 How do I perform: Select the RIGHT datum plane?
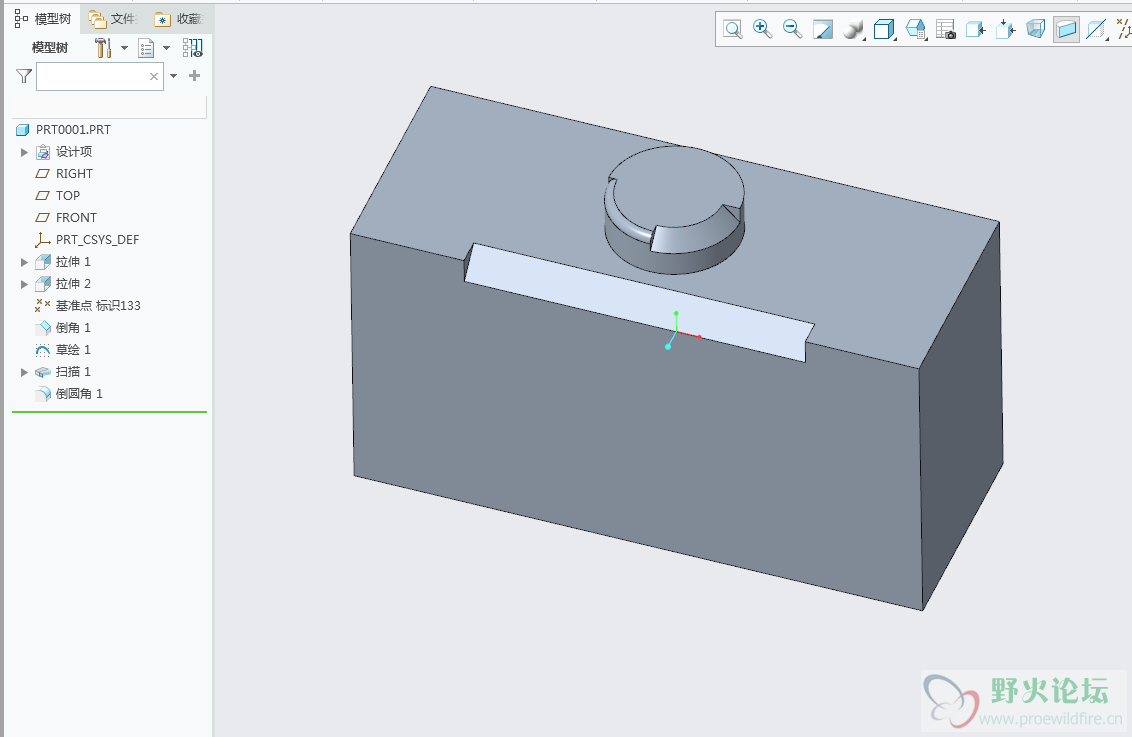[x=74, y=174]
